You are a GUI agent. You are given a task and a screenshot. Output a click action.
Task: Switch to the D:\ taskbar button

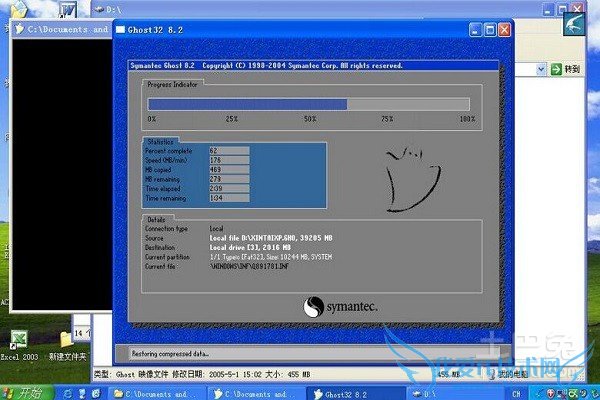pos(455,393)
